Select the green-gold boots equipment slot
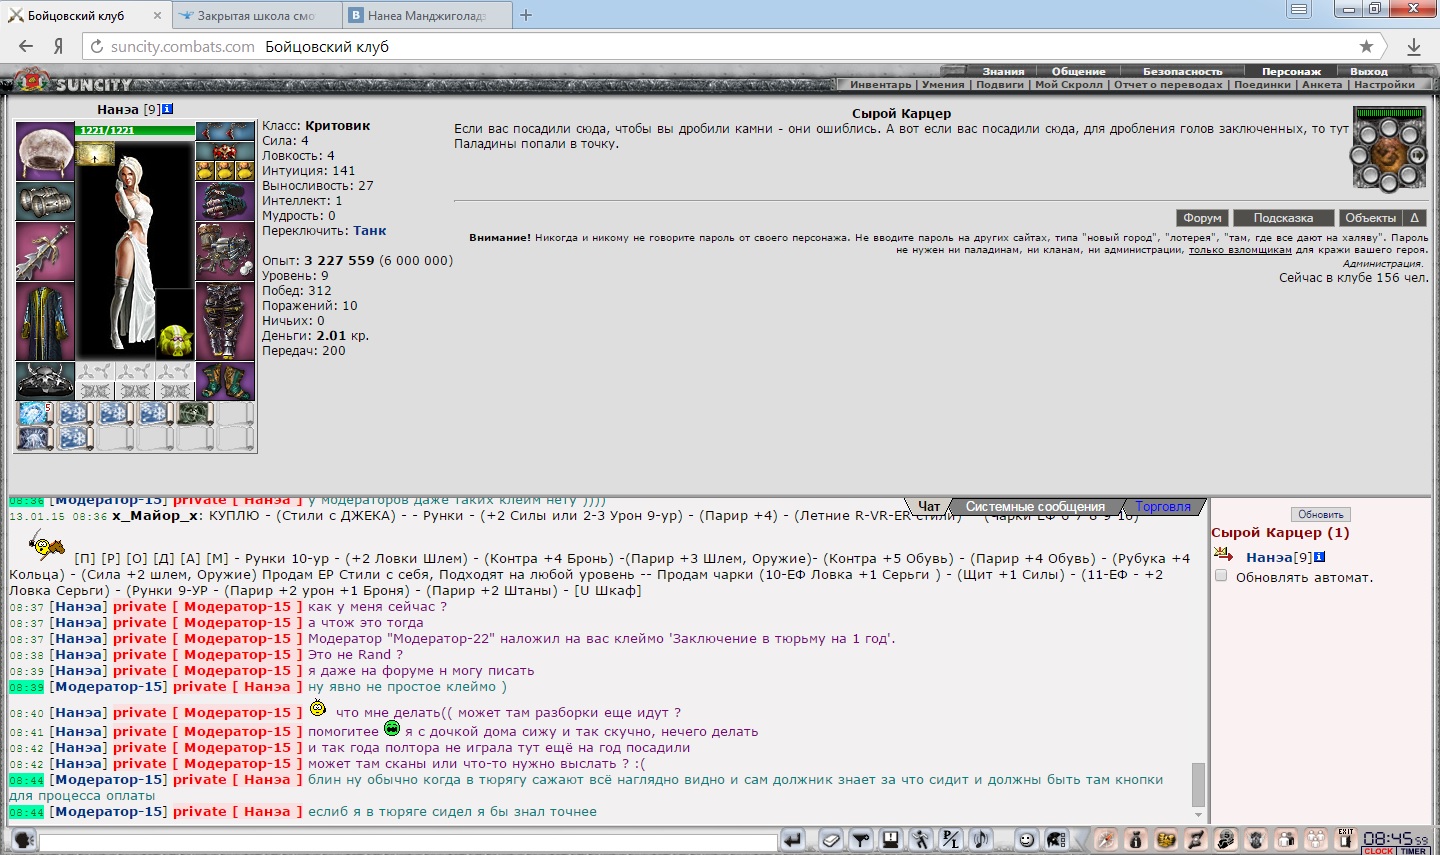Viewport: 1440px width, 855px height. [x=225, y=381]
